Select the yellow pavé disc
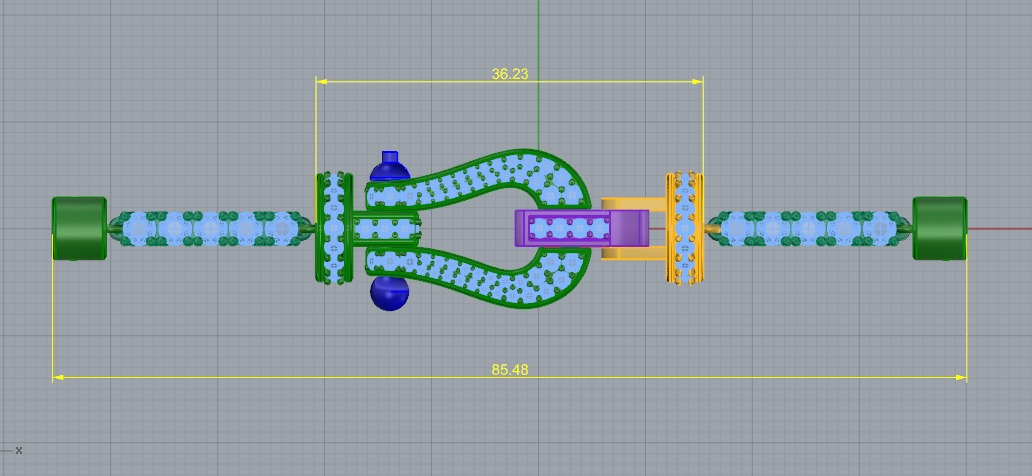This screenshot has width=1032, height=476. coord(684,228)
